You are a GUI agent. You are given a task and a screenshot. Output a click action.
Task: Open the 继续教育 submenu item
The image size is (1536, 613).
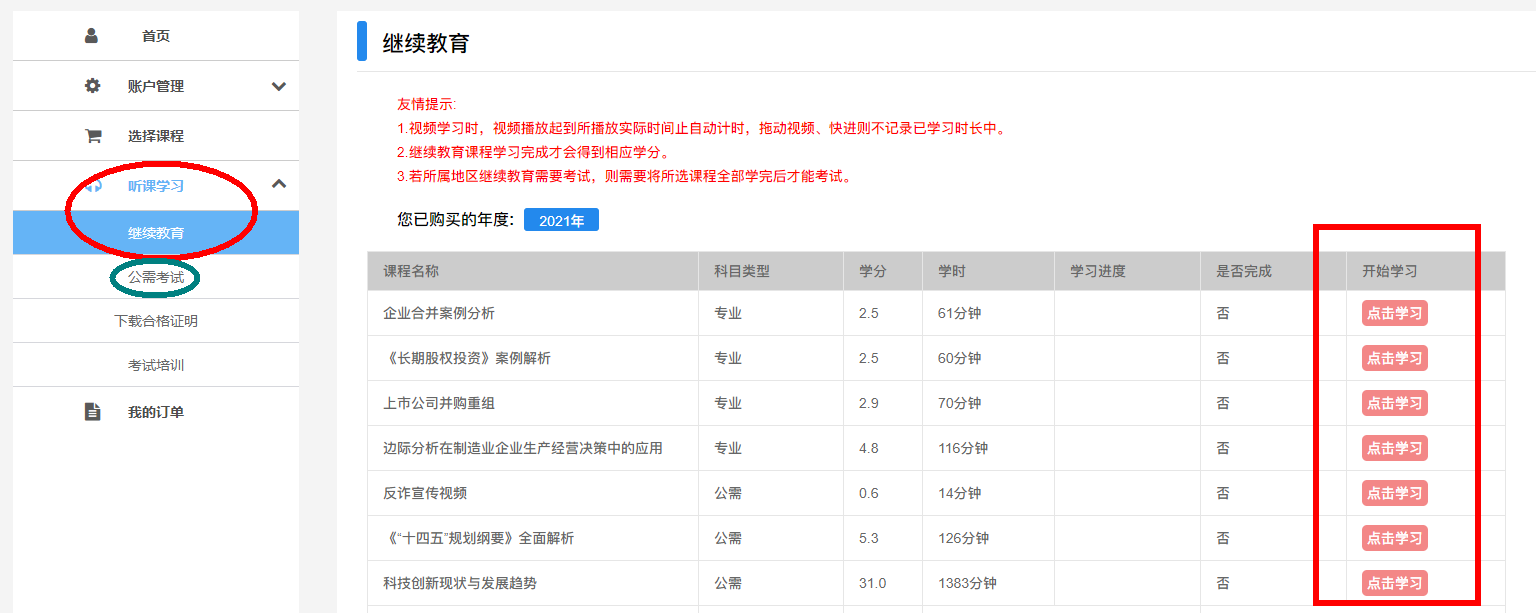point(156,233)
